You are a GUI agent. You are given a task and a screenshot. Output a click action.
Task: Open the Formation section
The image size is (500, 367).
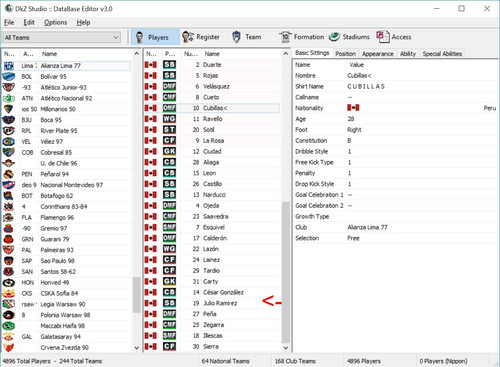click(x=302, y=37)
